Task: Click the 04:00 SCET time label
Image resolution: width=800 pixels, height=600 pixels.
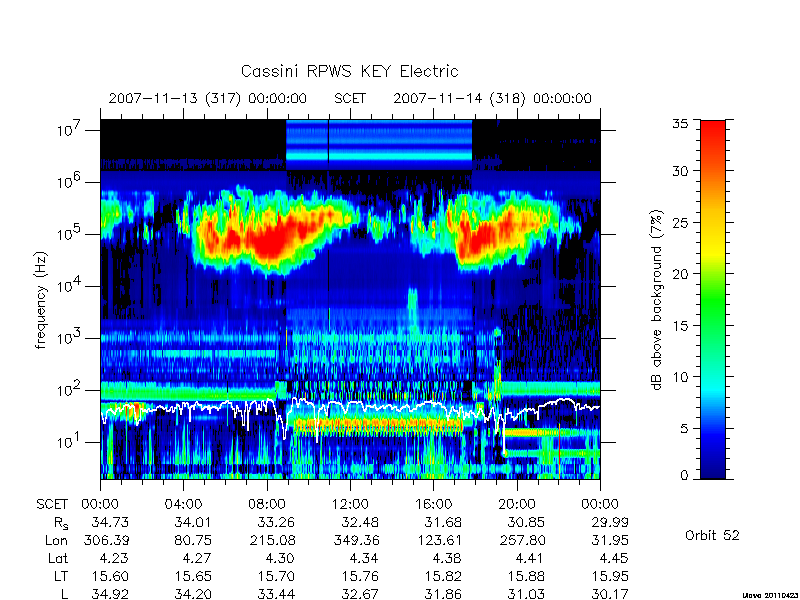Action: pos(183,504)
